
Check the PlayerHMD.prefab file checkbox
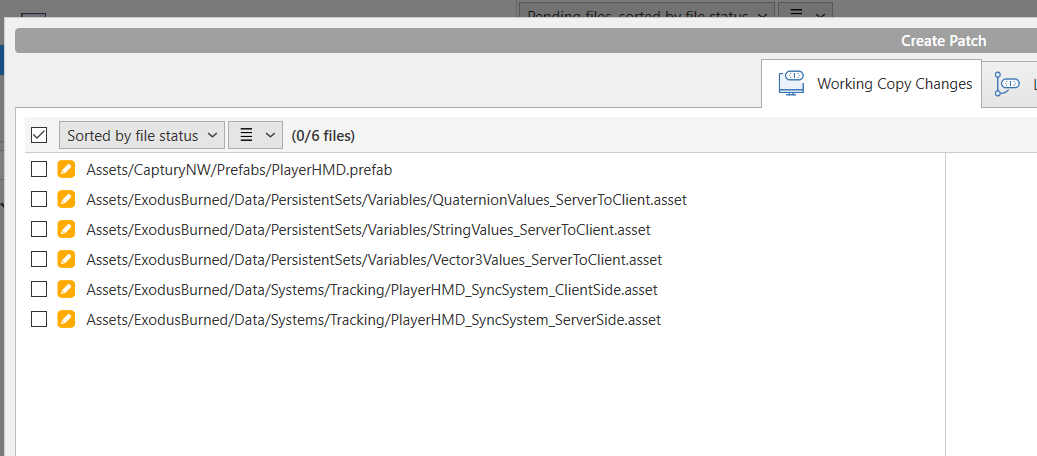click(x=39, y=169)
